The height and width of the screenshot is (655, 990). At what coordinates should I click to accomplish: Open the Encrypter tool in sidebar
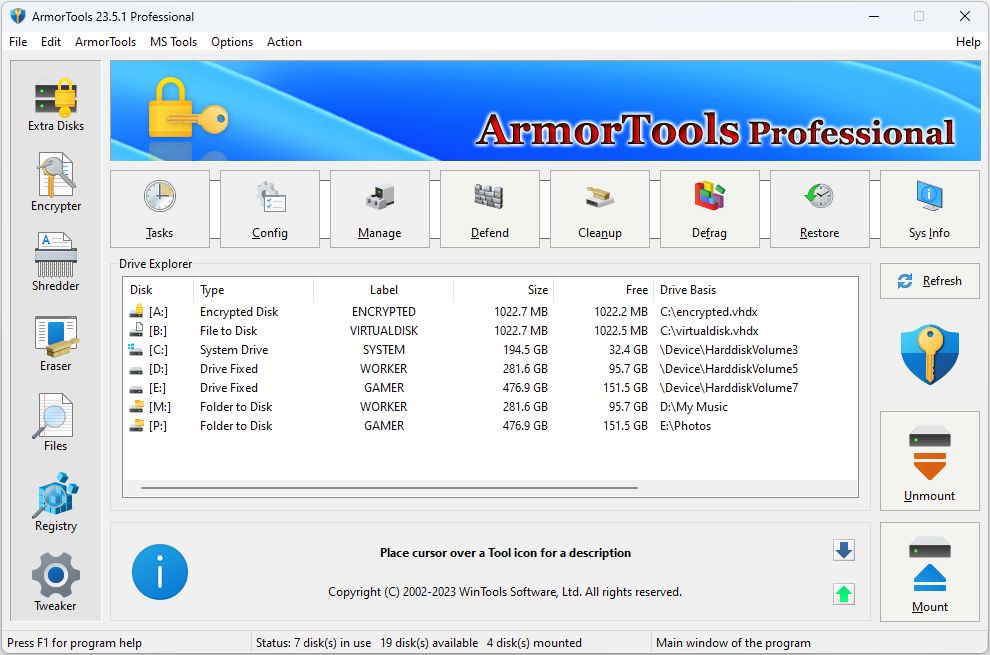[x=56, y=184]
